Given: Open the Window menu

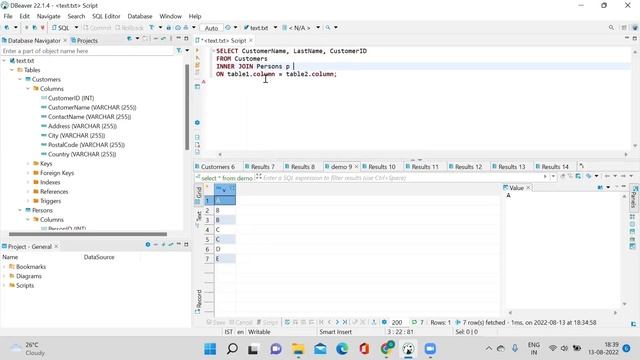Looking at the screenshot, I should (x=170, y=16).
